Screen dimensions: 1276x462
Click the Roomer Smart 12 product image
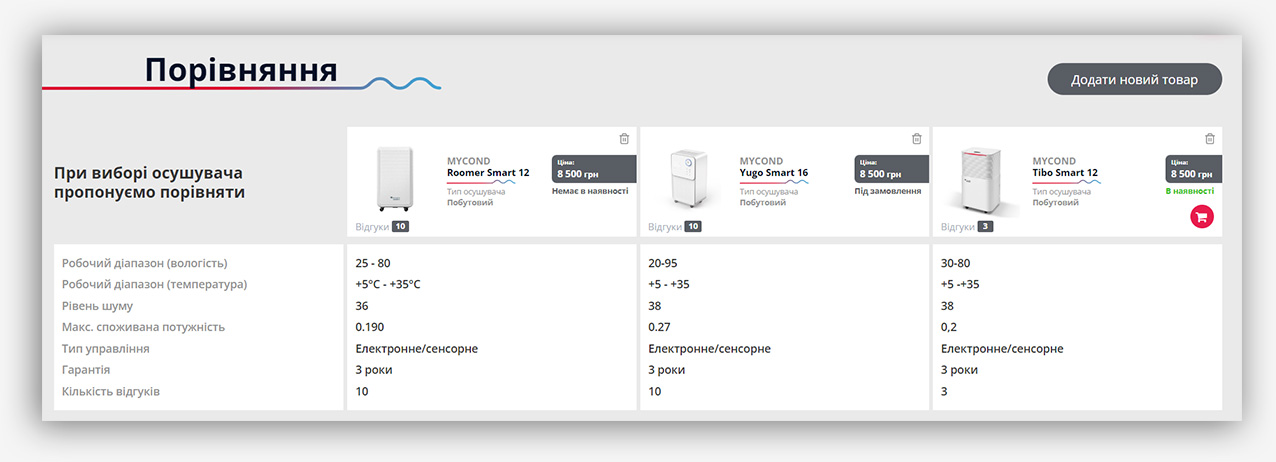[394, 179]
